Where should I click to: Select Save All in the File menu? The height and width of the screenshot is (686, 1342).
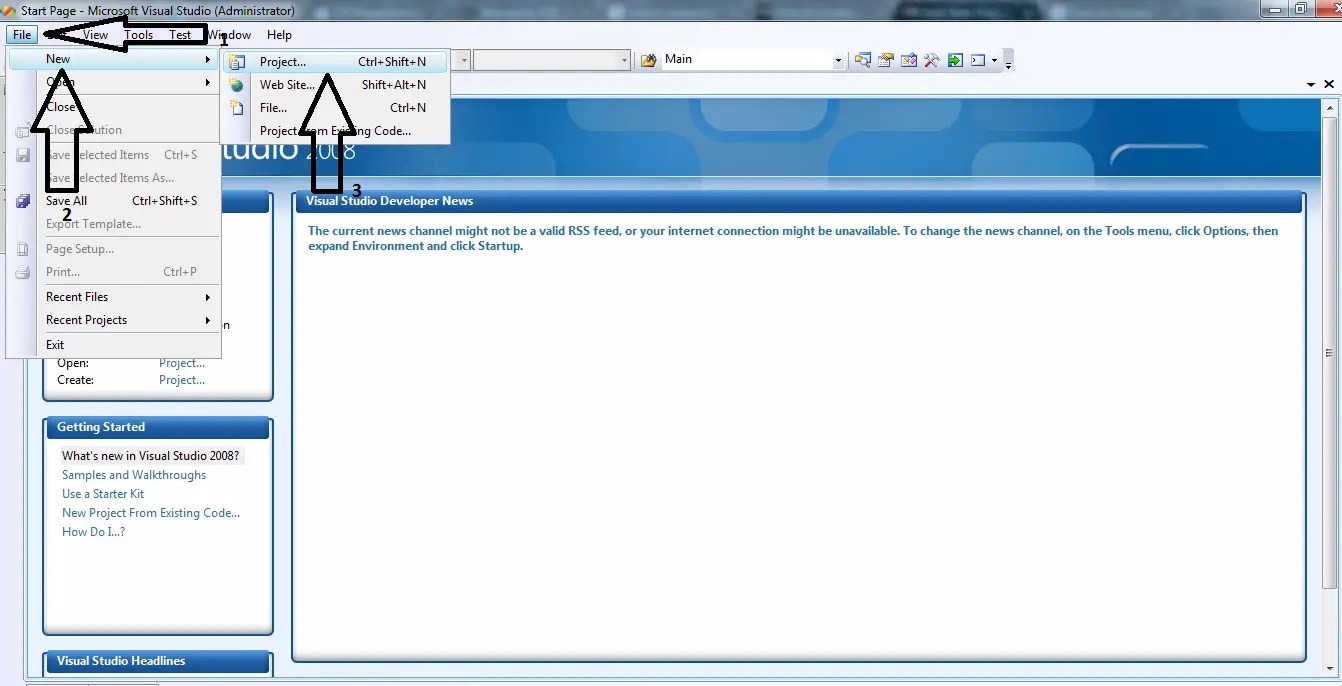pos(114,201)
